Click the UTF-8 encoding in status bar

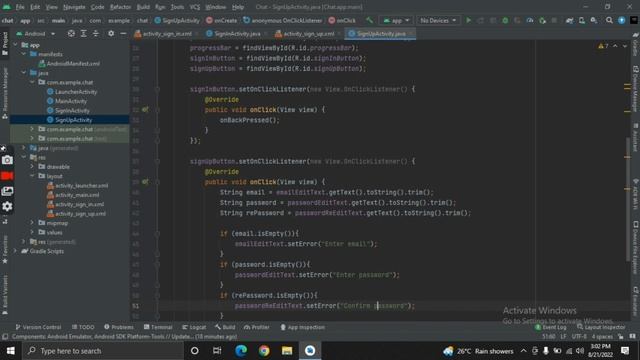pyautogui.click(x=579, y=337)
